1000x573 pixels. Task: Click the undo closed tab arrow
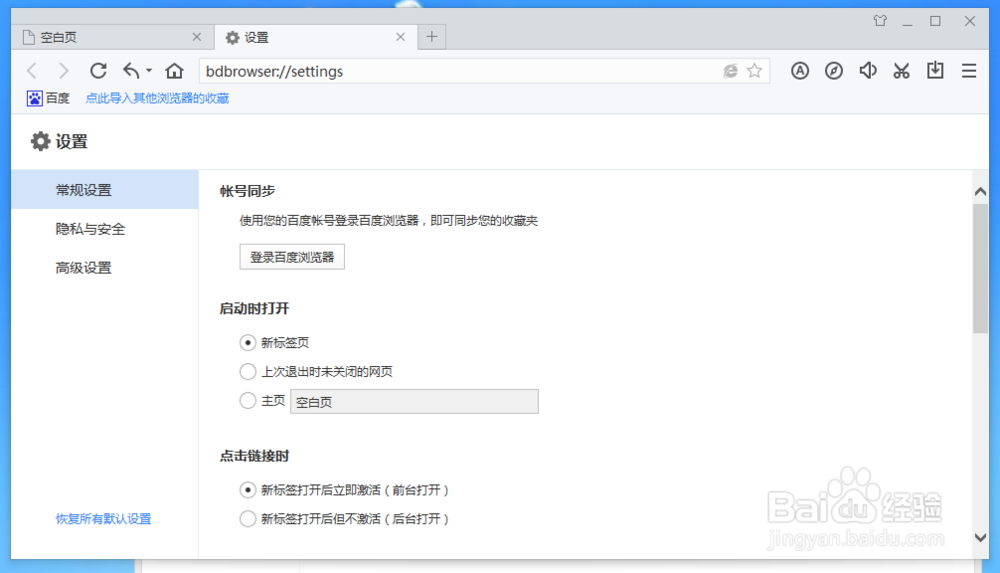131,71
